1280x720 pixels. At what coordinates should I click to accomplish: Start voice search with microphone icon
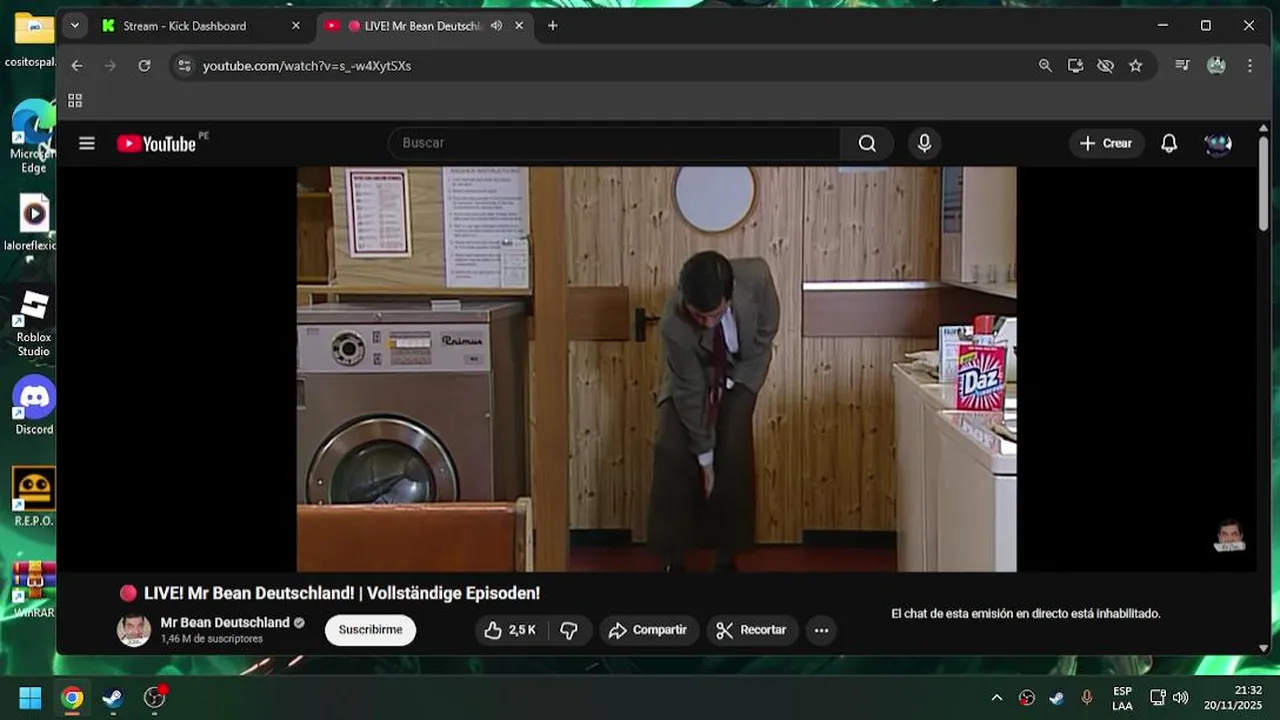[x=924, y=143]
